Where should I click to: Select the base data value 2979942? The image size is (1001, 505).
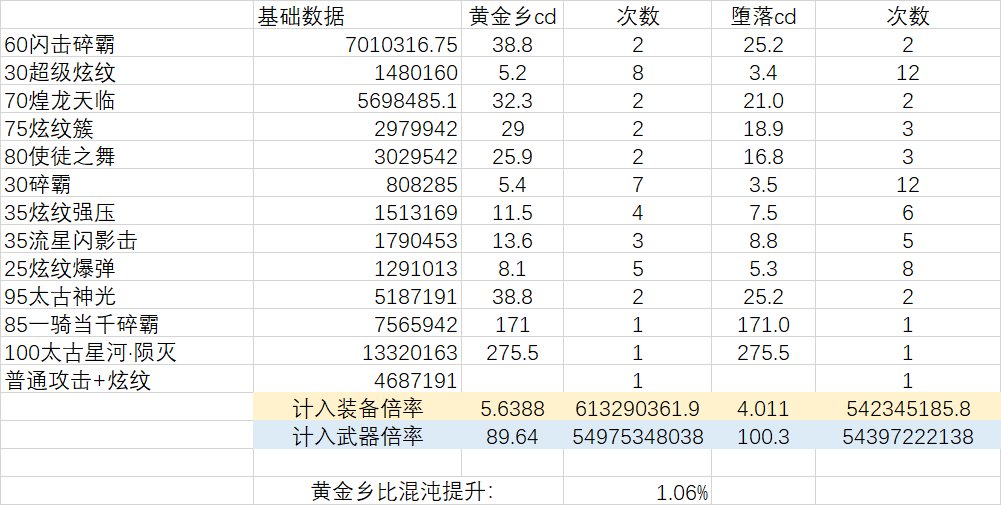[358, 128]
